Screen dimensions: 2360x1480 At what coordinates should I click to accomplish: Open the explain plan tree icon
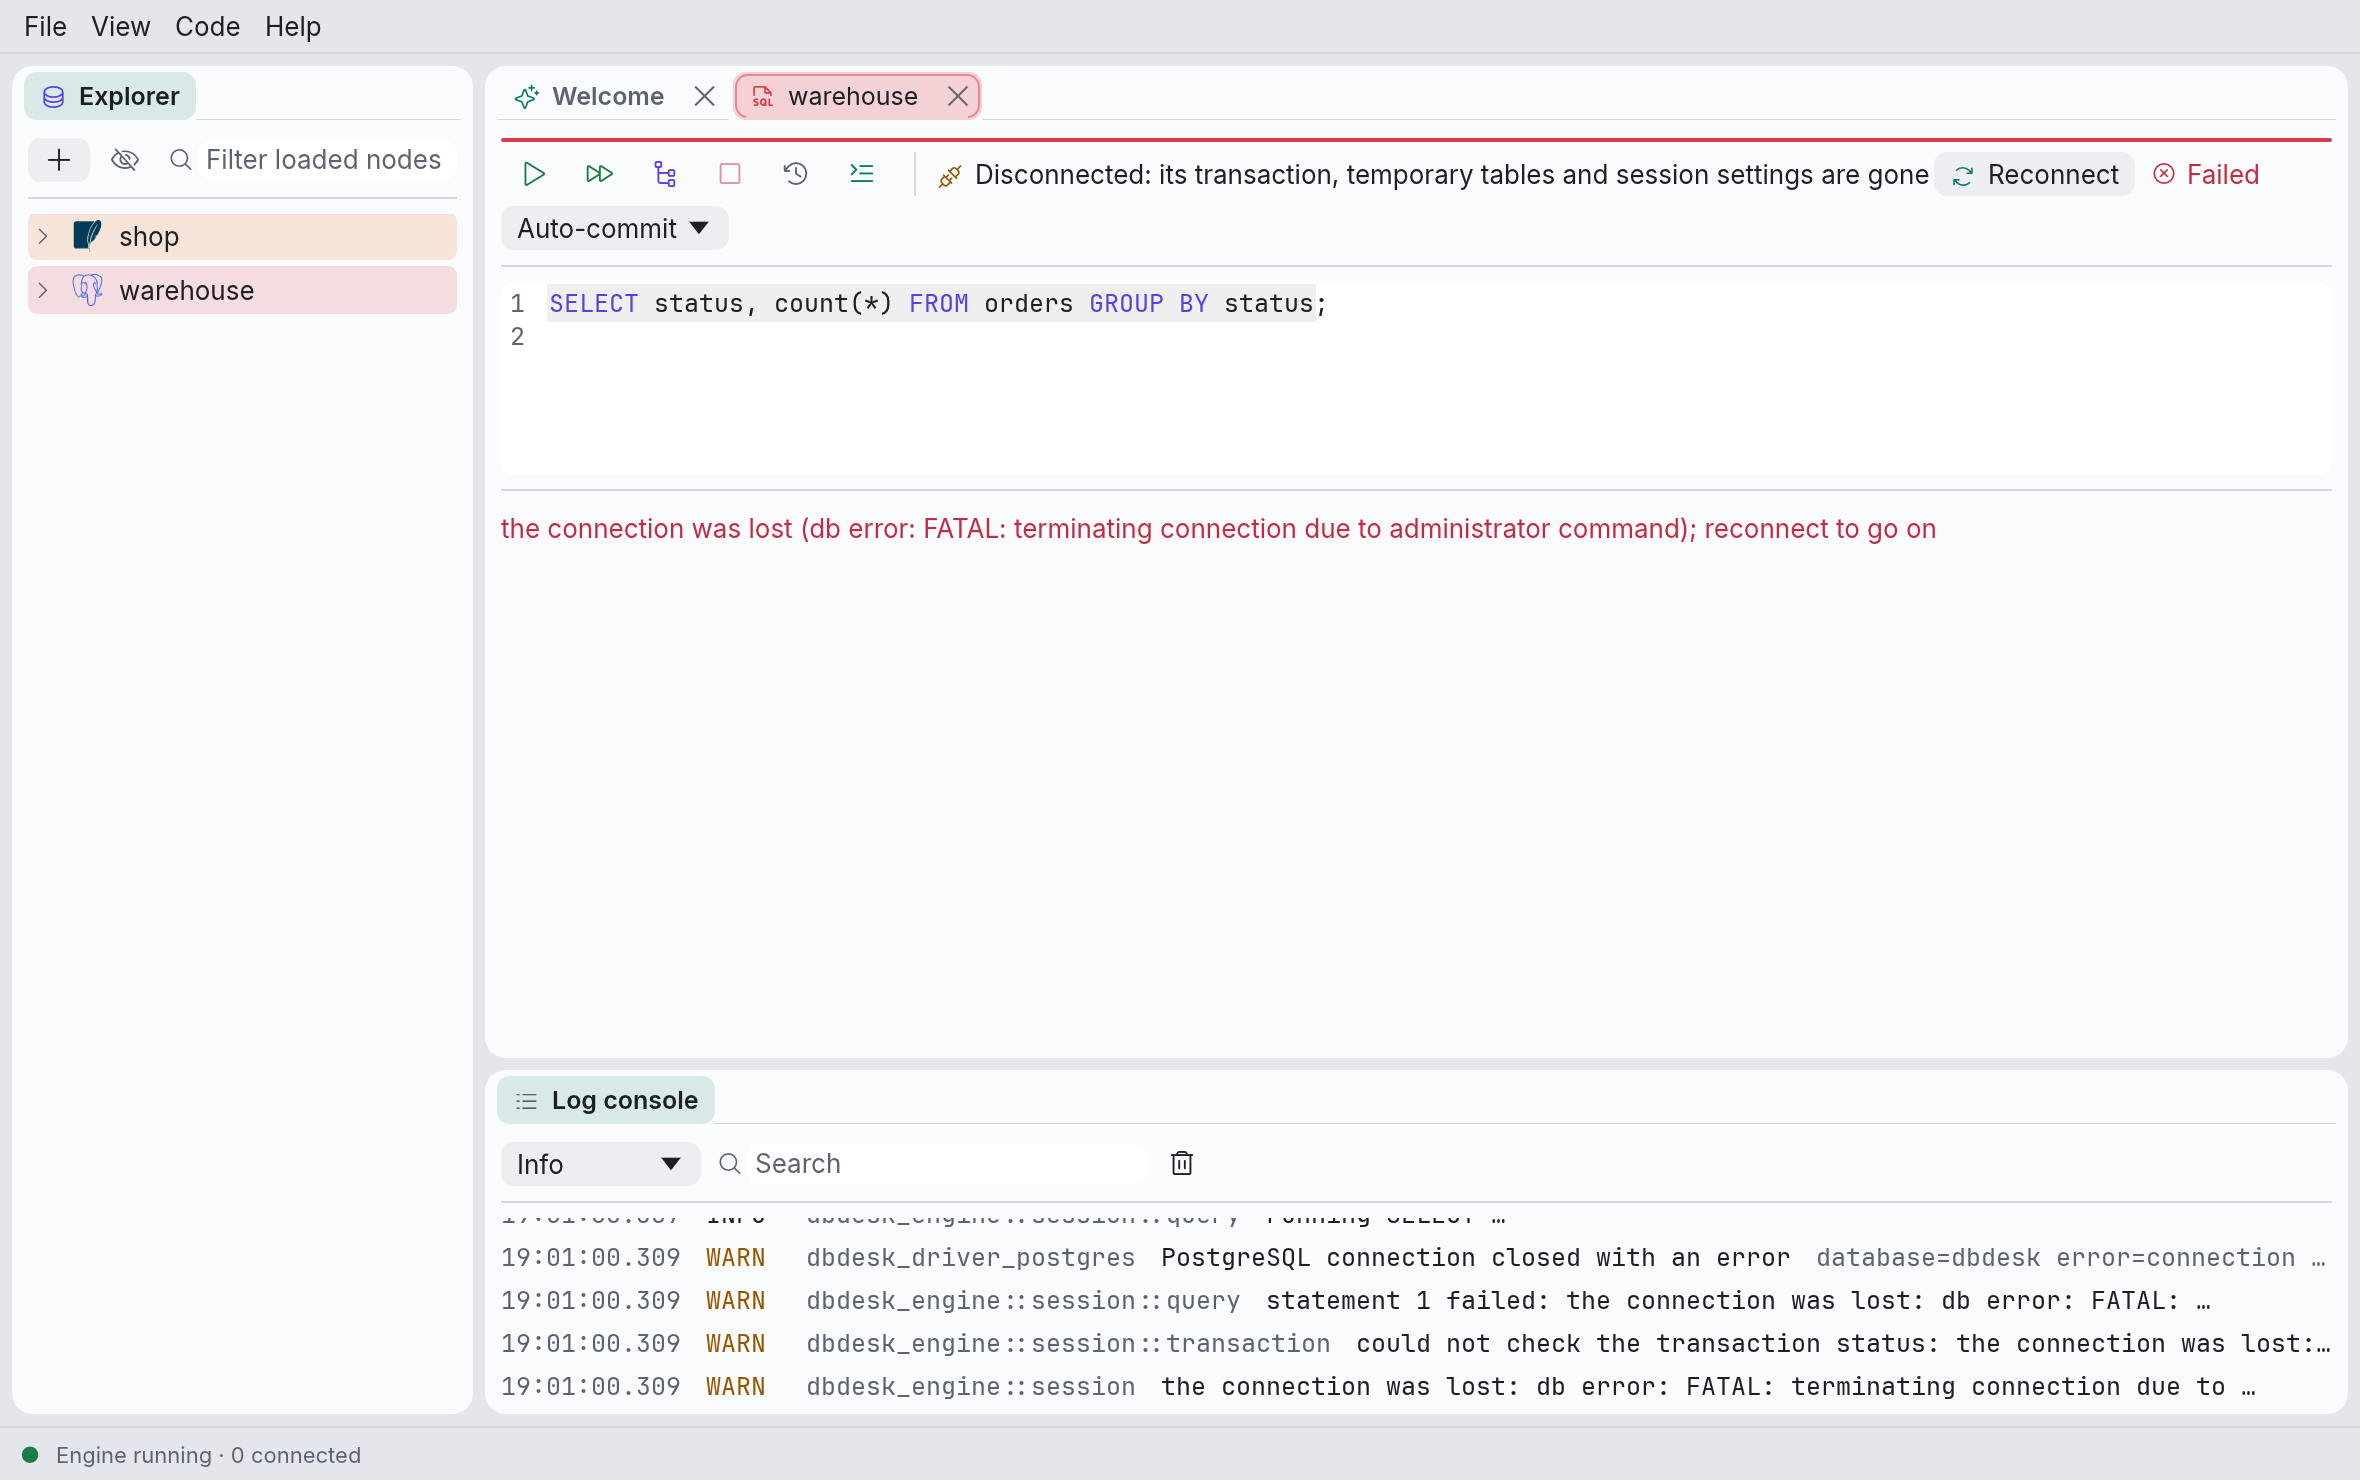pyautogui.click(x=665, y=174)
